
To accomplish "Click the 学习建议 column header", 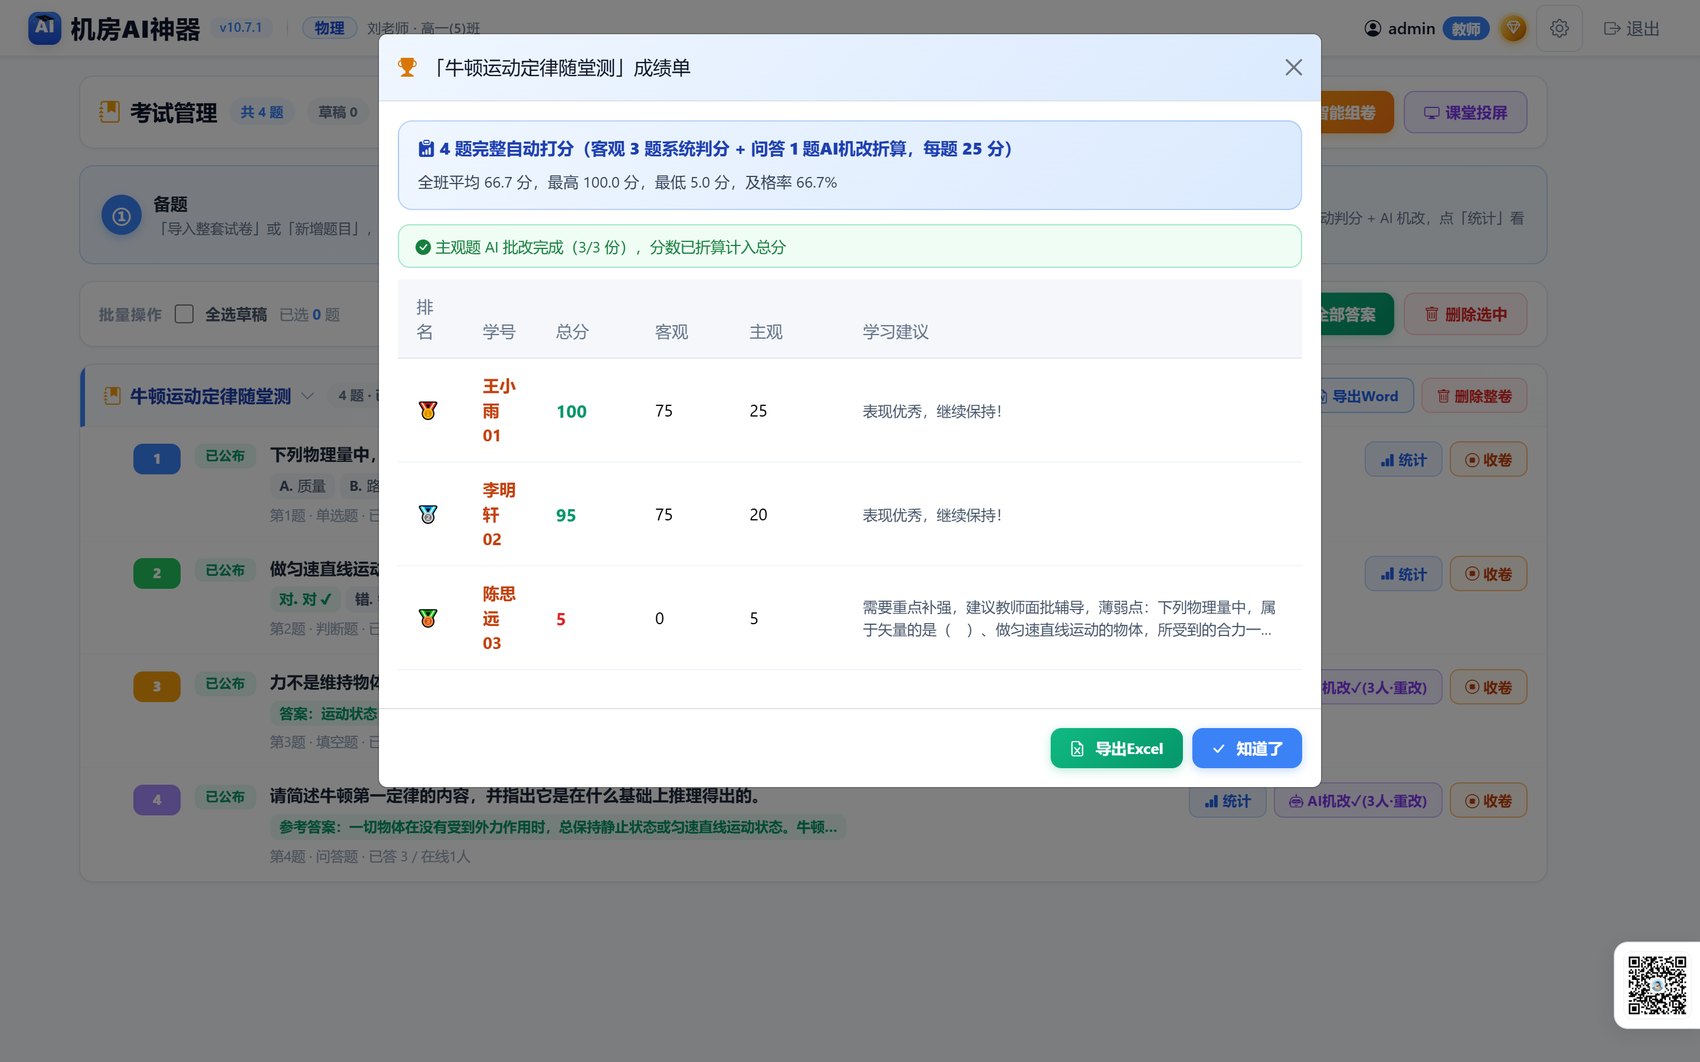I will click(896, 332).
